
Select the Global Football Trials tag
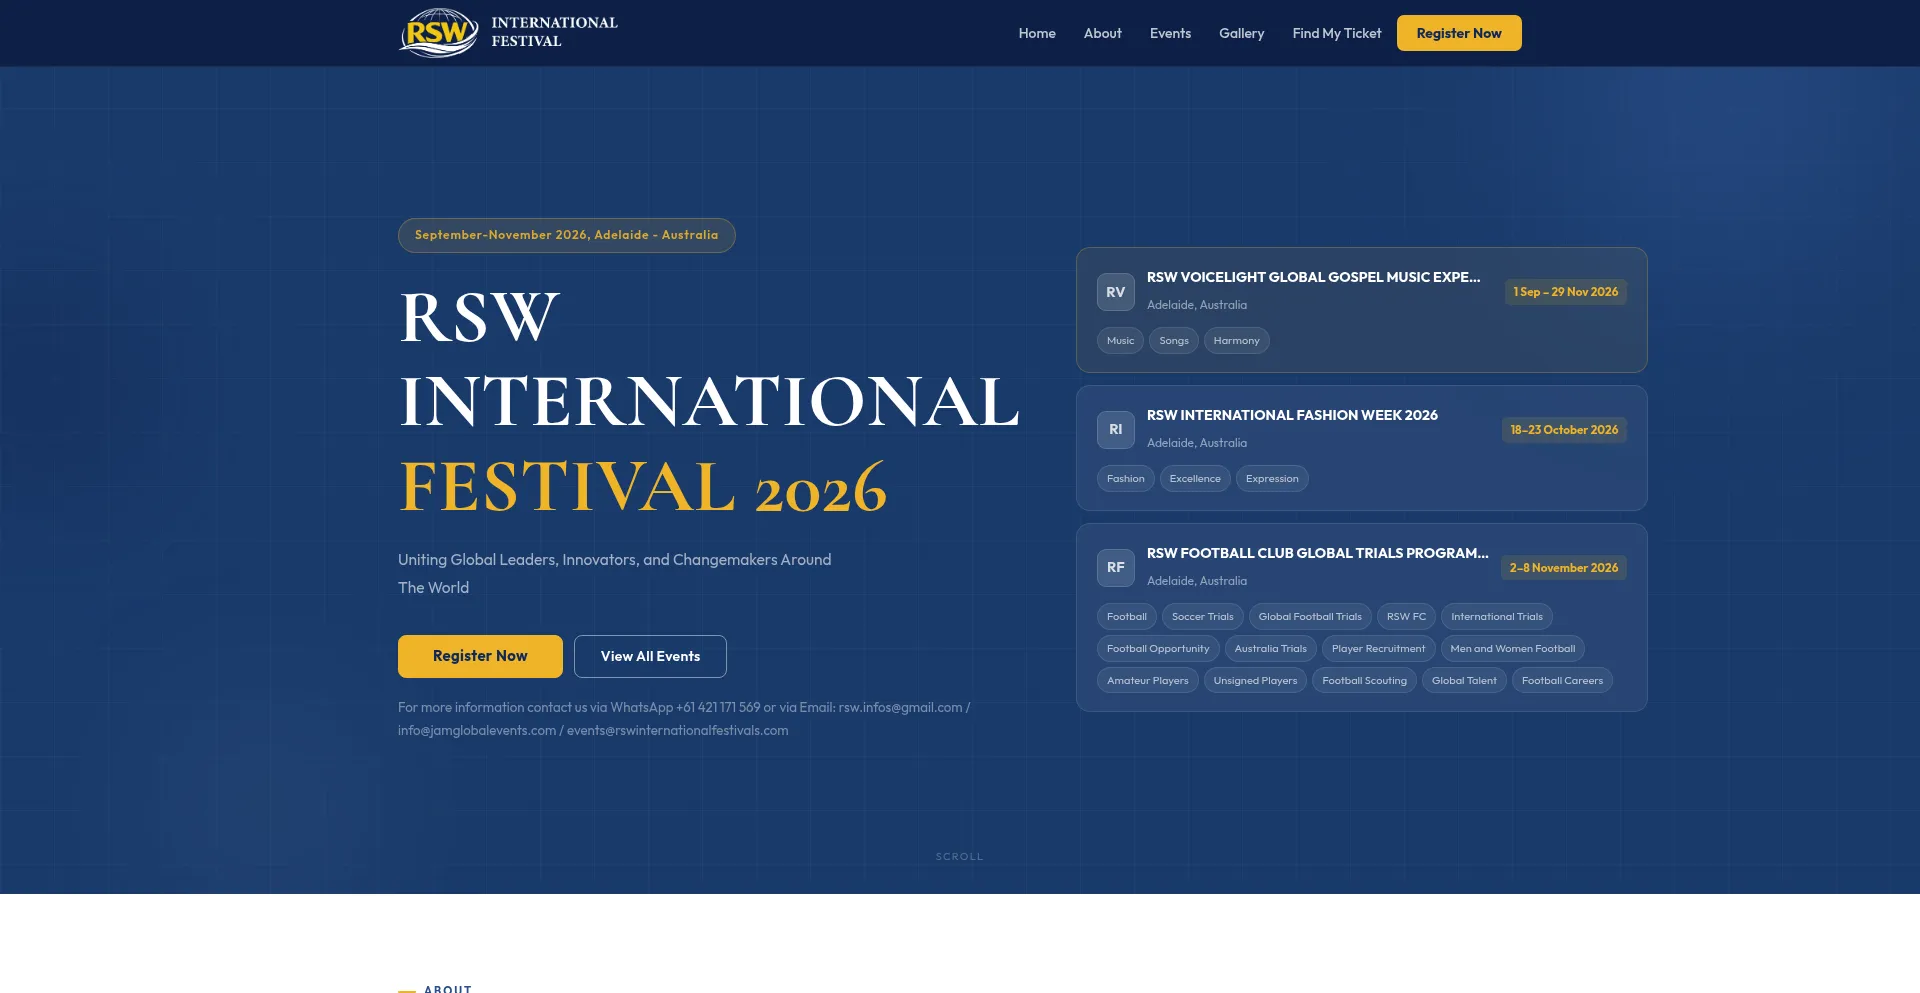point(1310,617)
